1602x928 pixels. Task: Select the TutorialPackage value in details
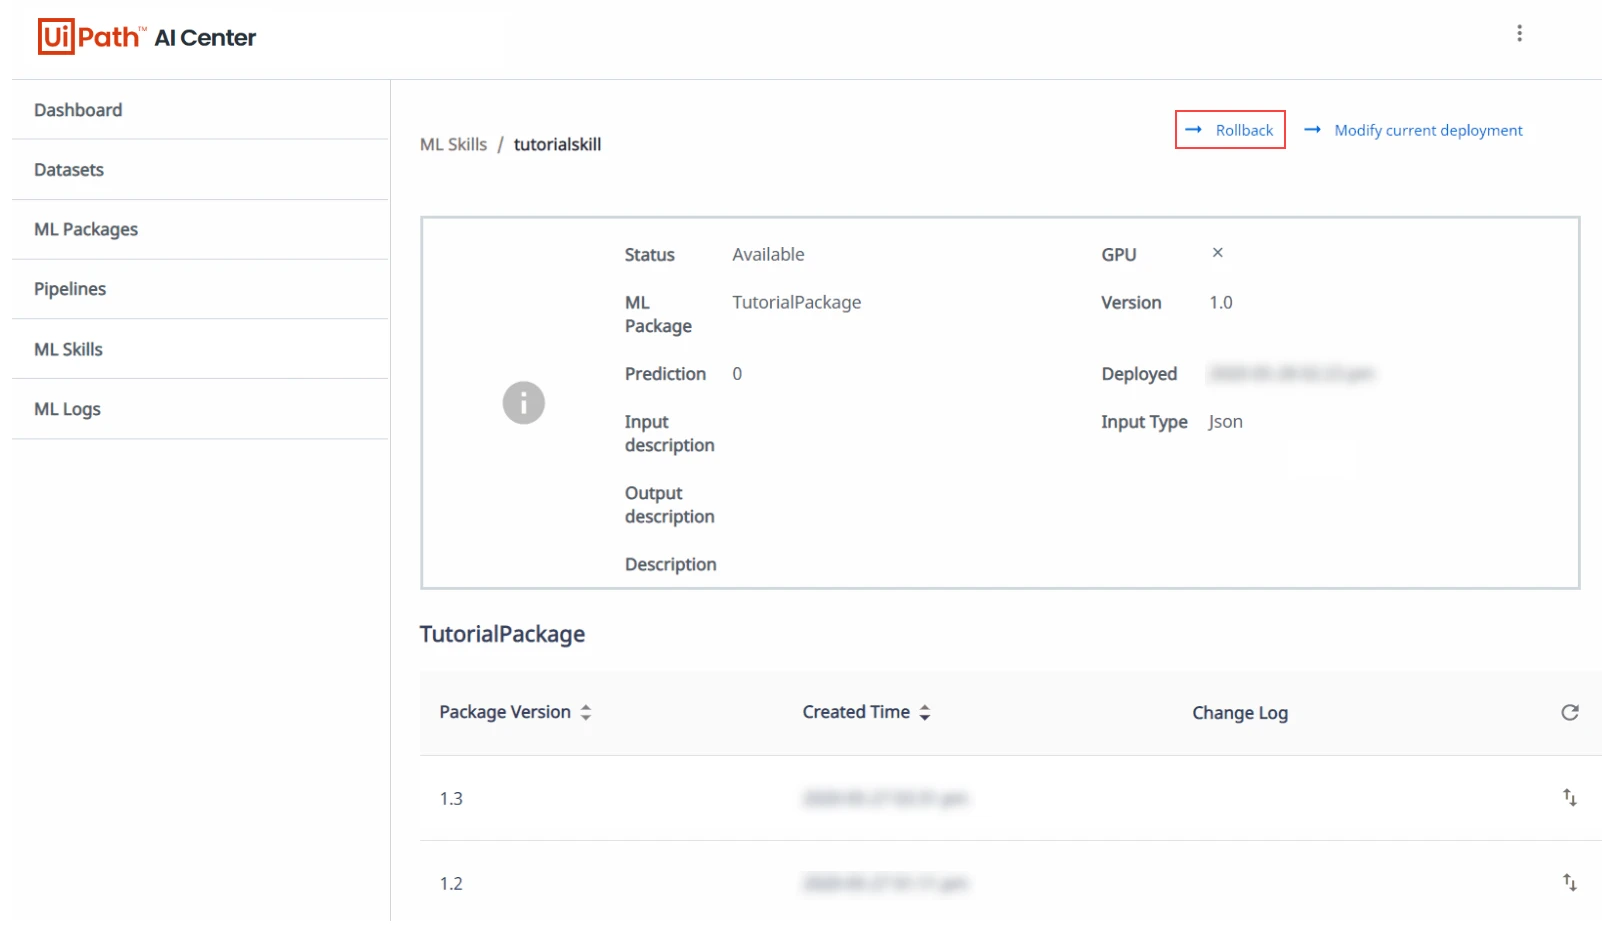click(x=796, y=302)
